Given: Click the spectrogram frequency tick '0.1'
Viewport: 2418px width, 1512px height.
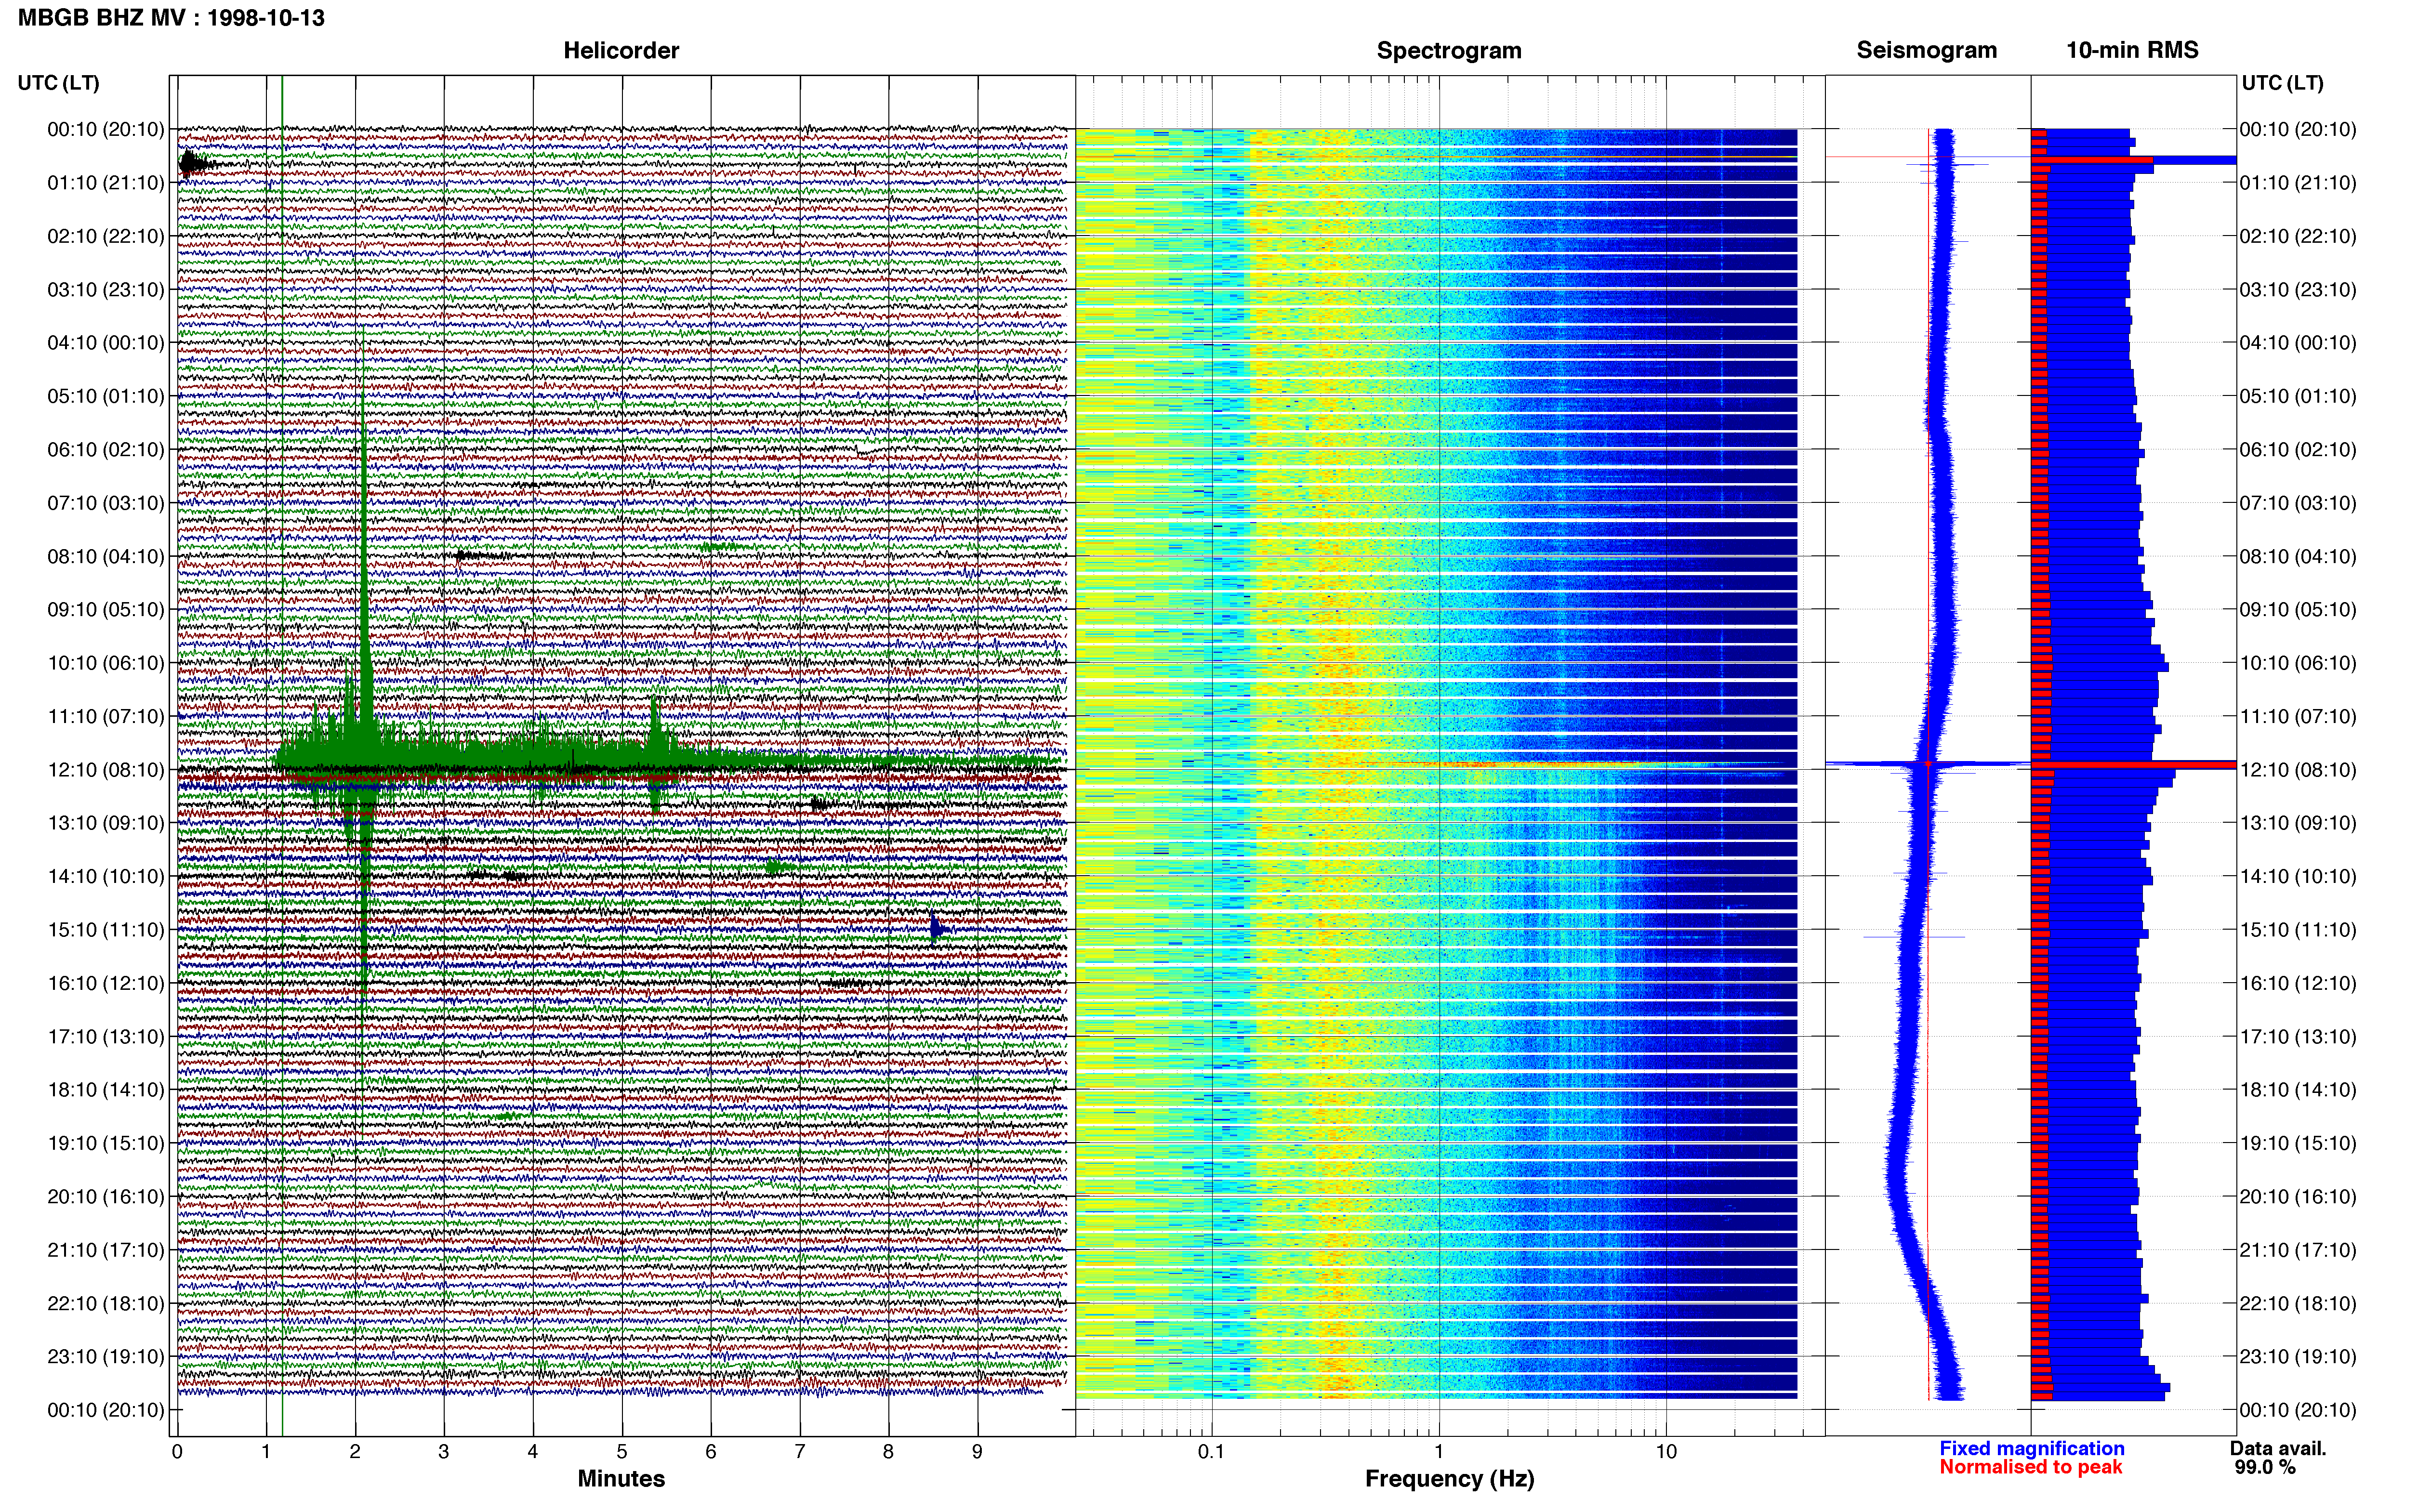Looking at the screenshot, I should click(1211, 1451).
